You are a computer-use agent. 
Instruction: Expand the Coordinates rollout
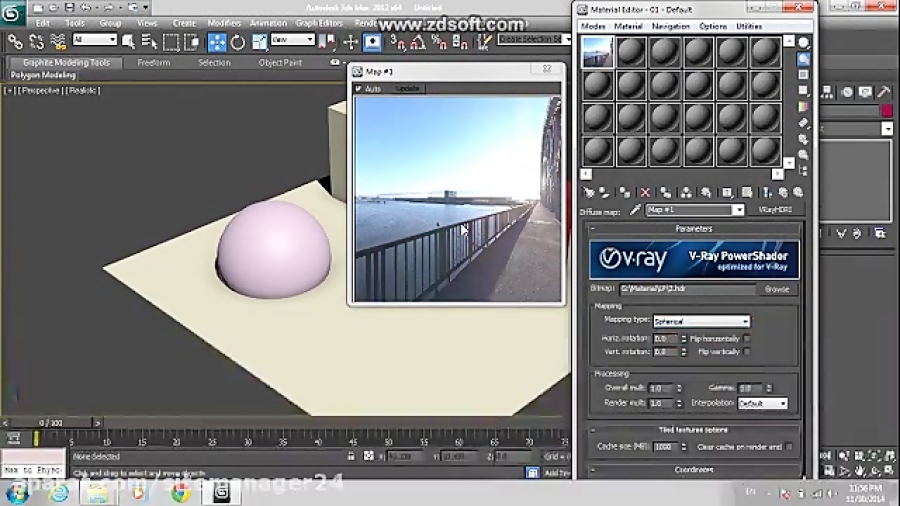click(693, 470)
